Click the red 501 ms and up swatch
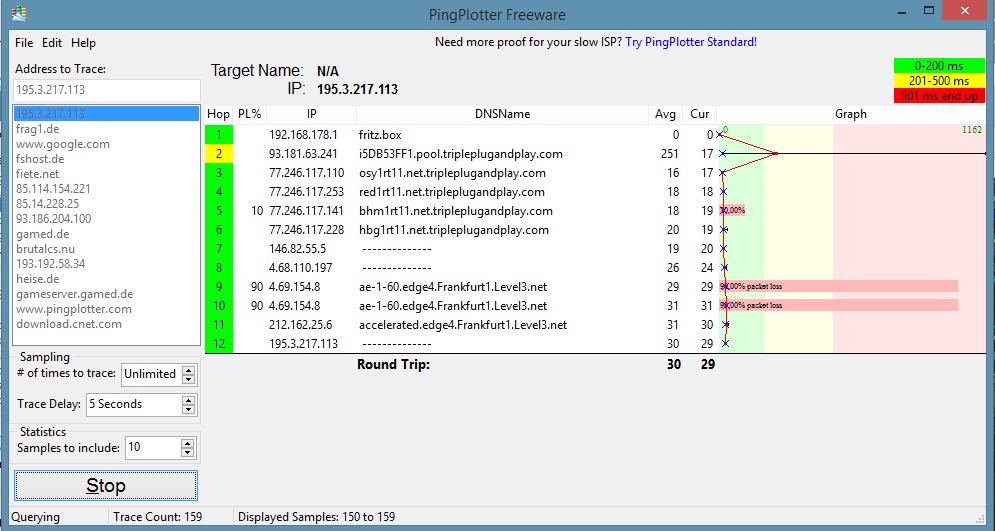Image resolution: width=995 pixels, height=531 pixels. (939, 96)
